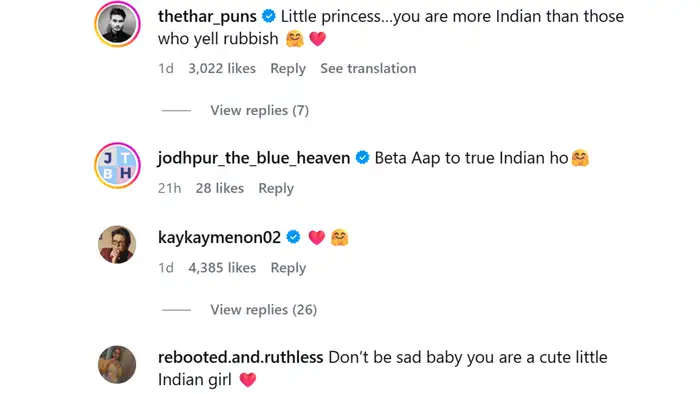Viewport: 700px width, 394px height.
Task: Reply to kaykaymenon02 comment
Action: point(288,268)
